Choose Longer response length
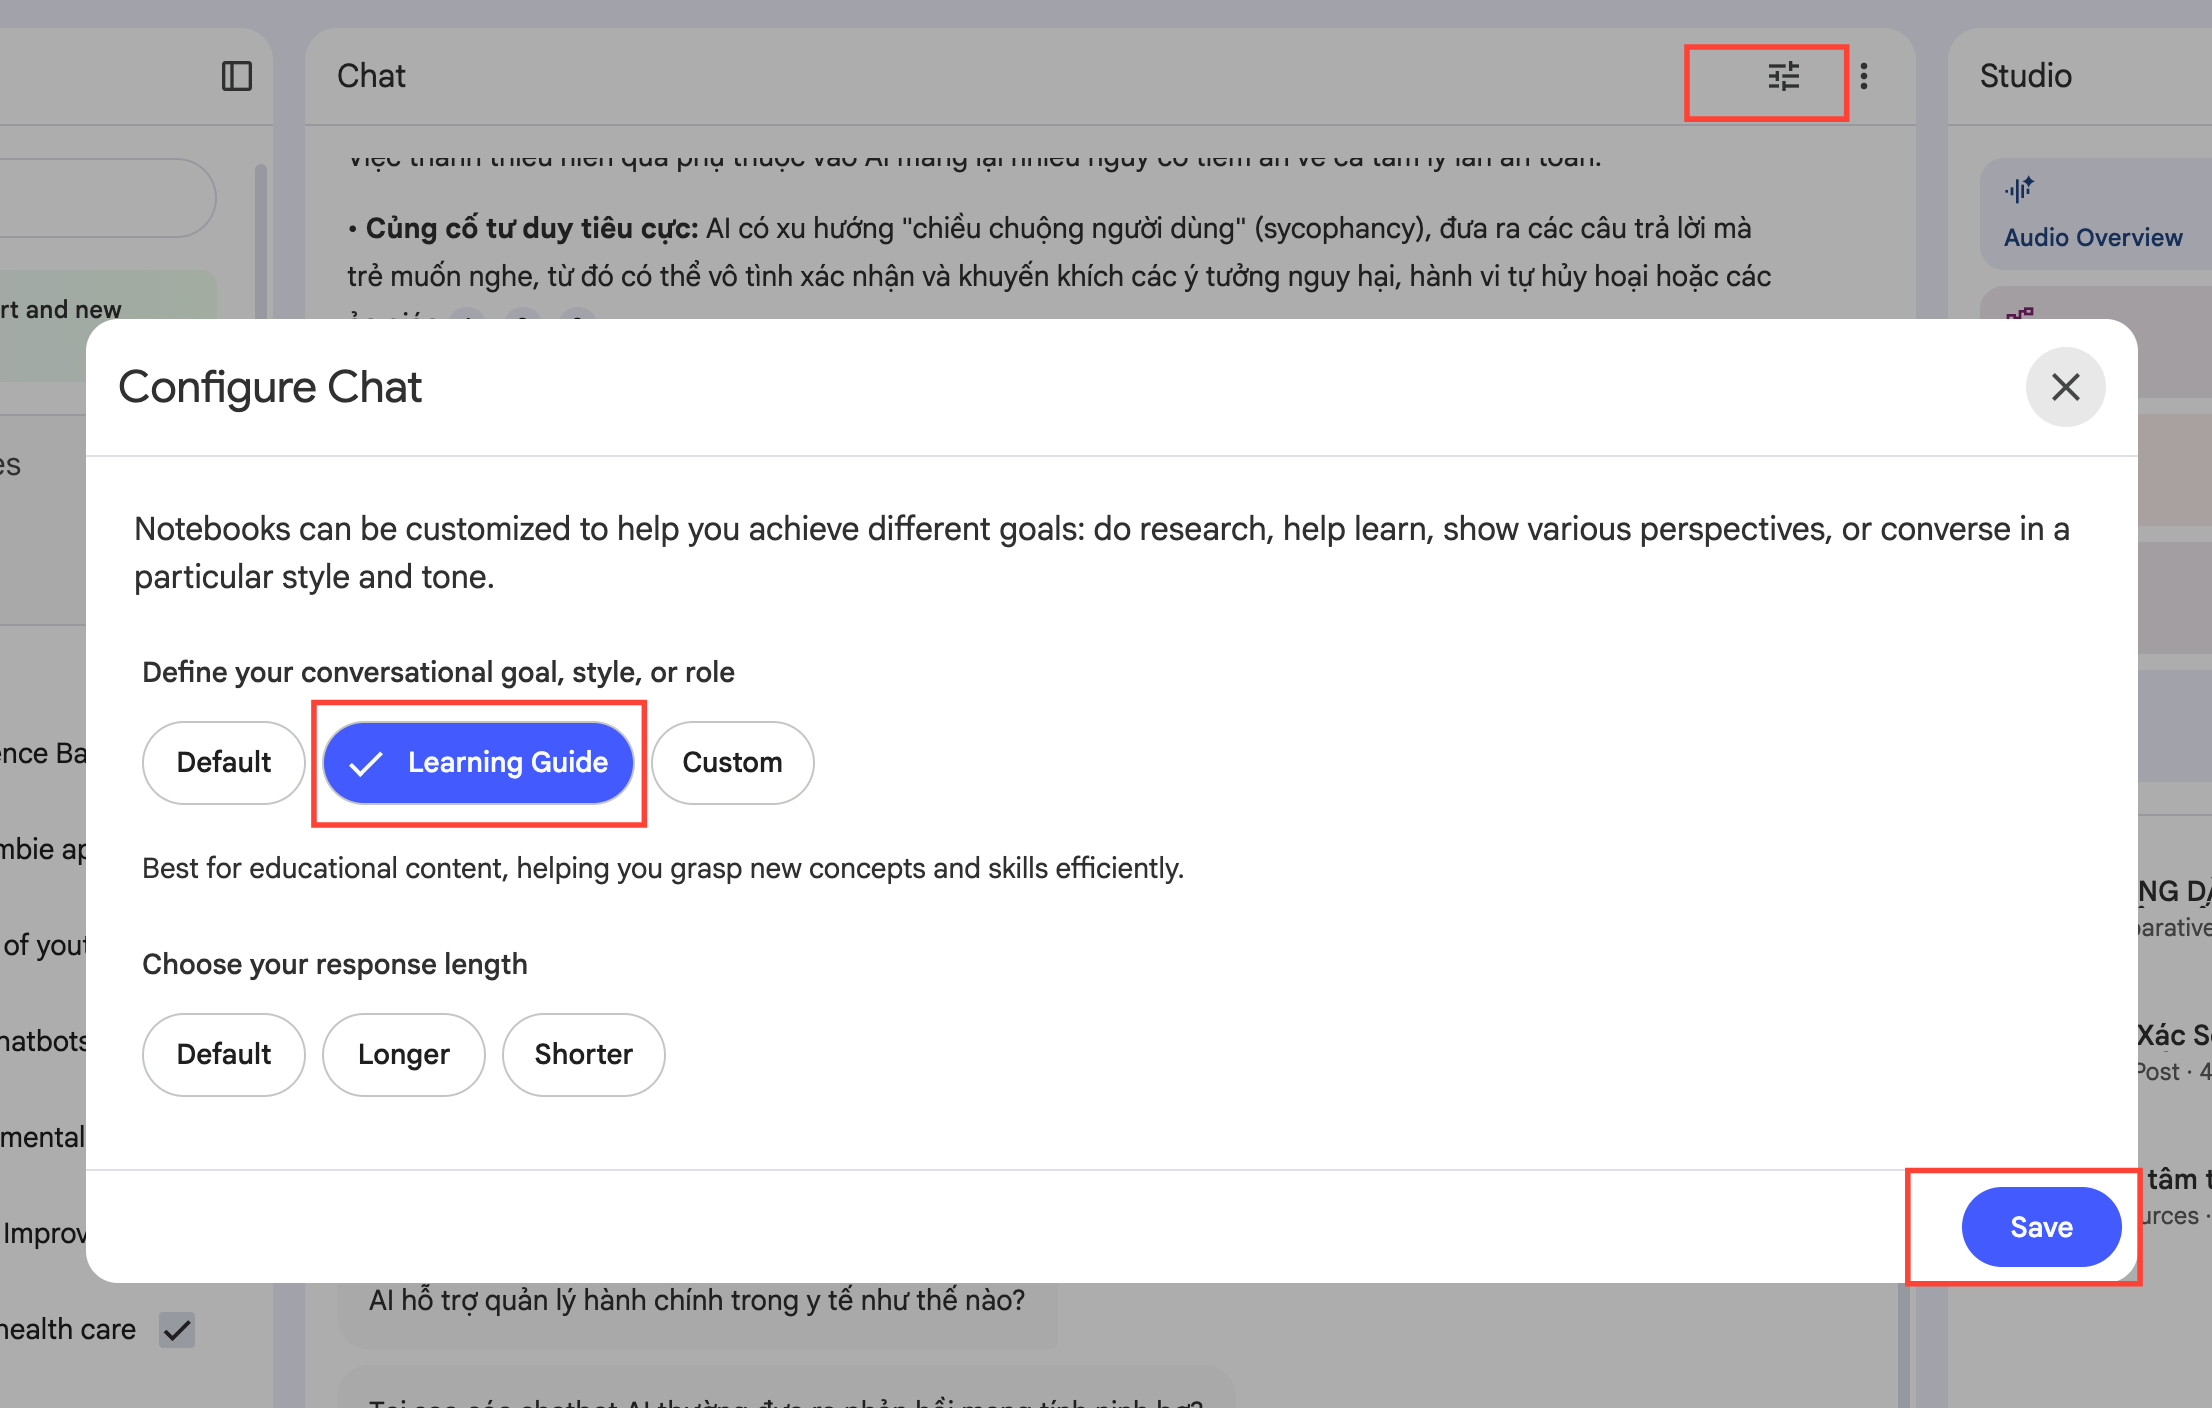This screenshot has height=1408, width=2212. point(403,1055)
